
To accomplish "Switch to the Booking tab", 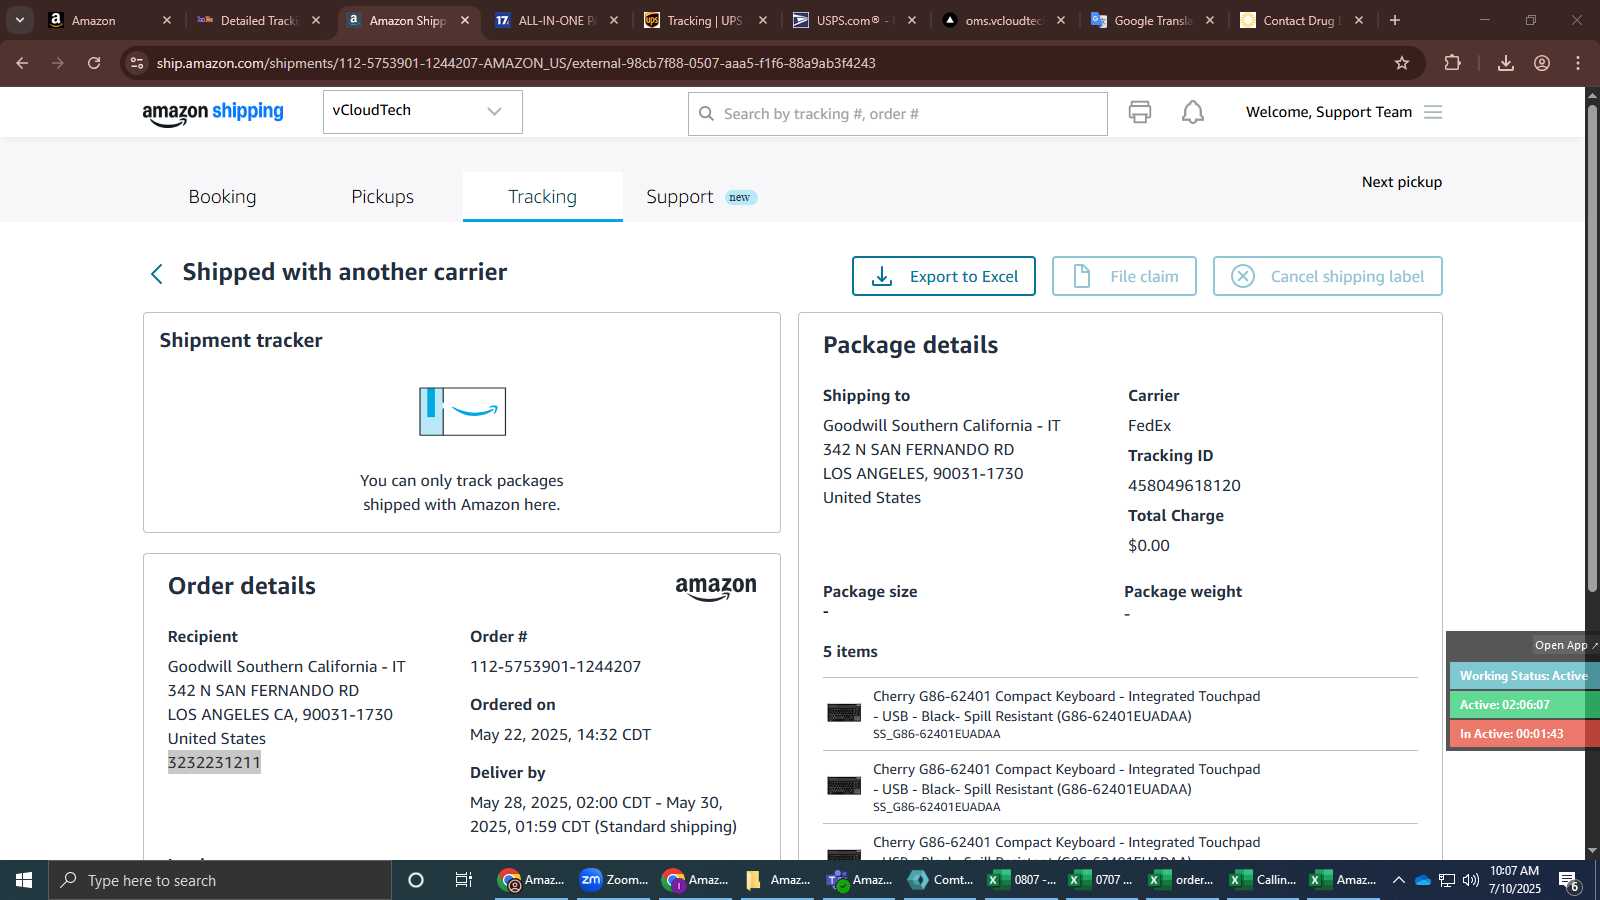I will [222, 197].
